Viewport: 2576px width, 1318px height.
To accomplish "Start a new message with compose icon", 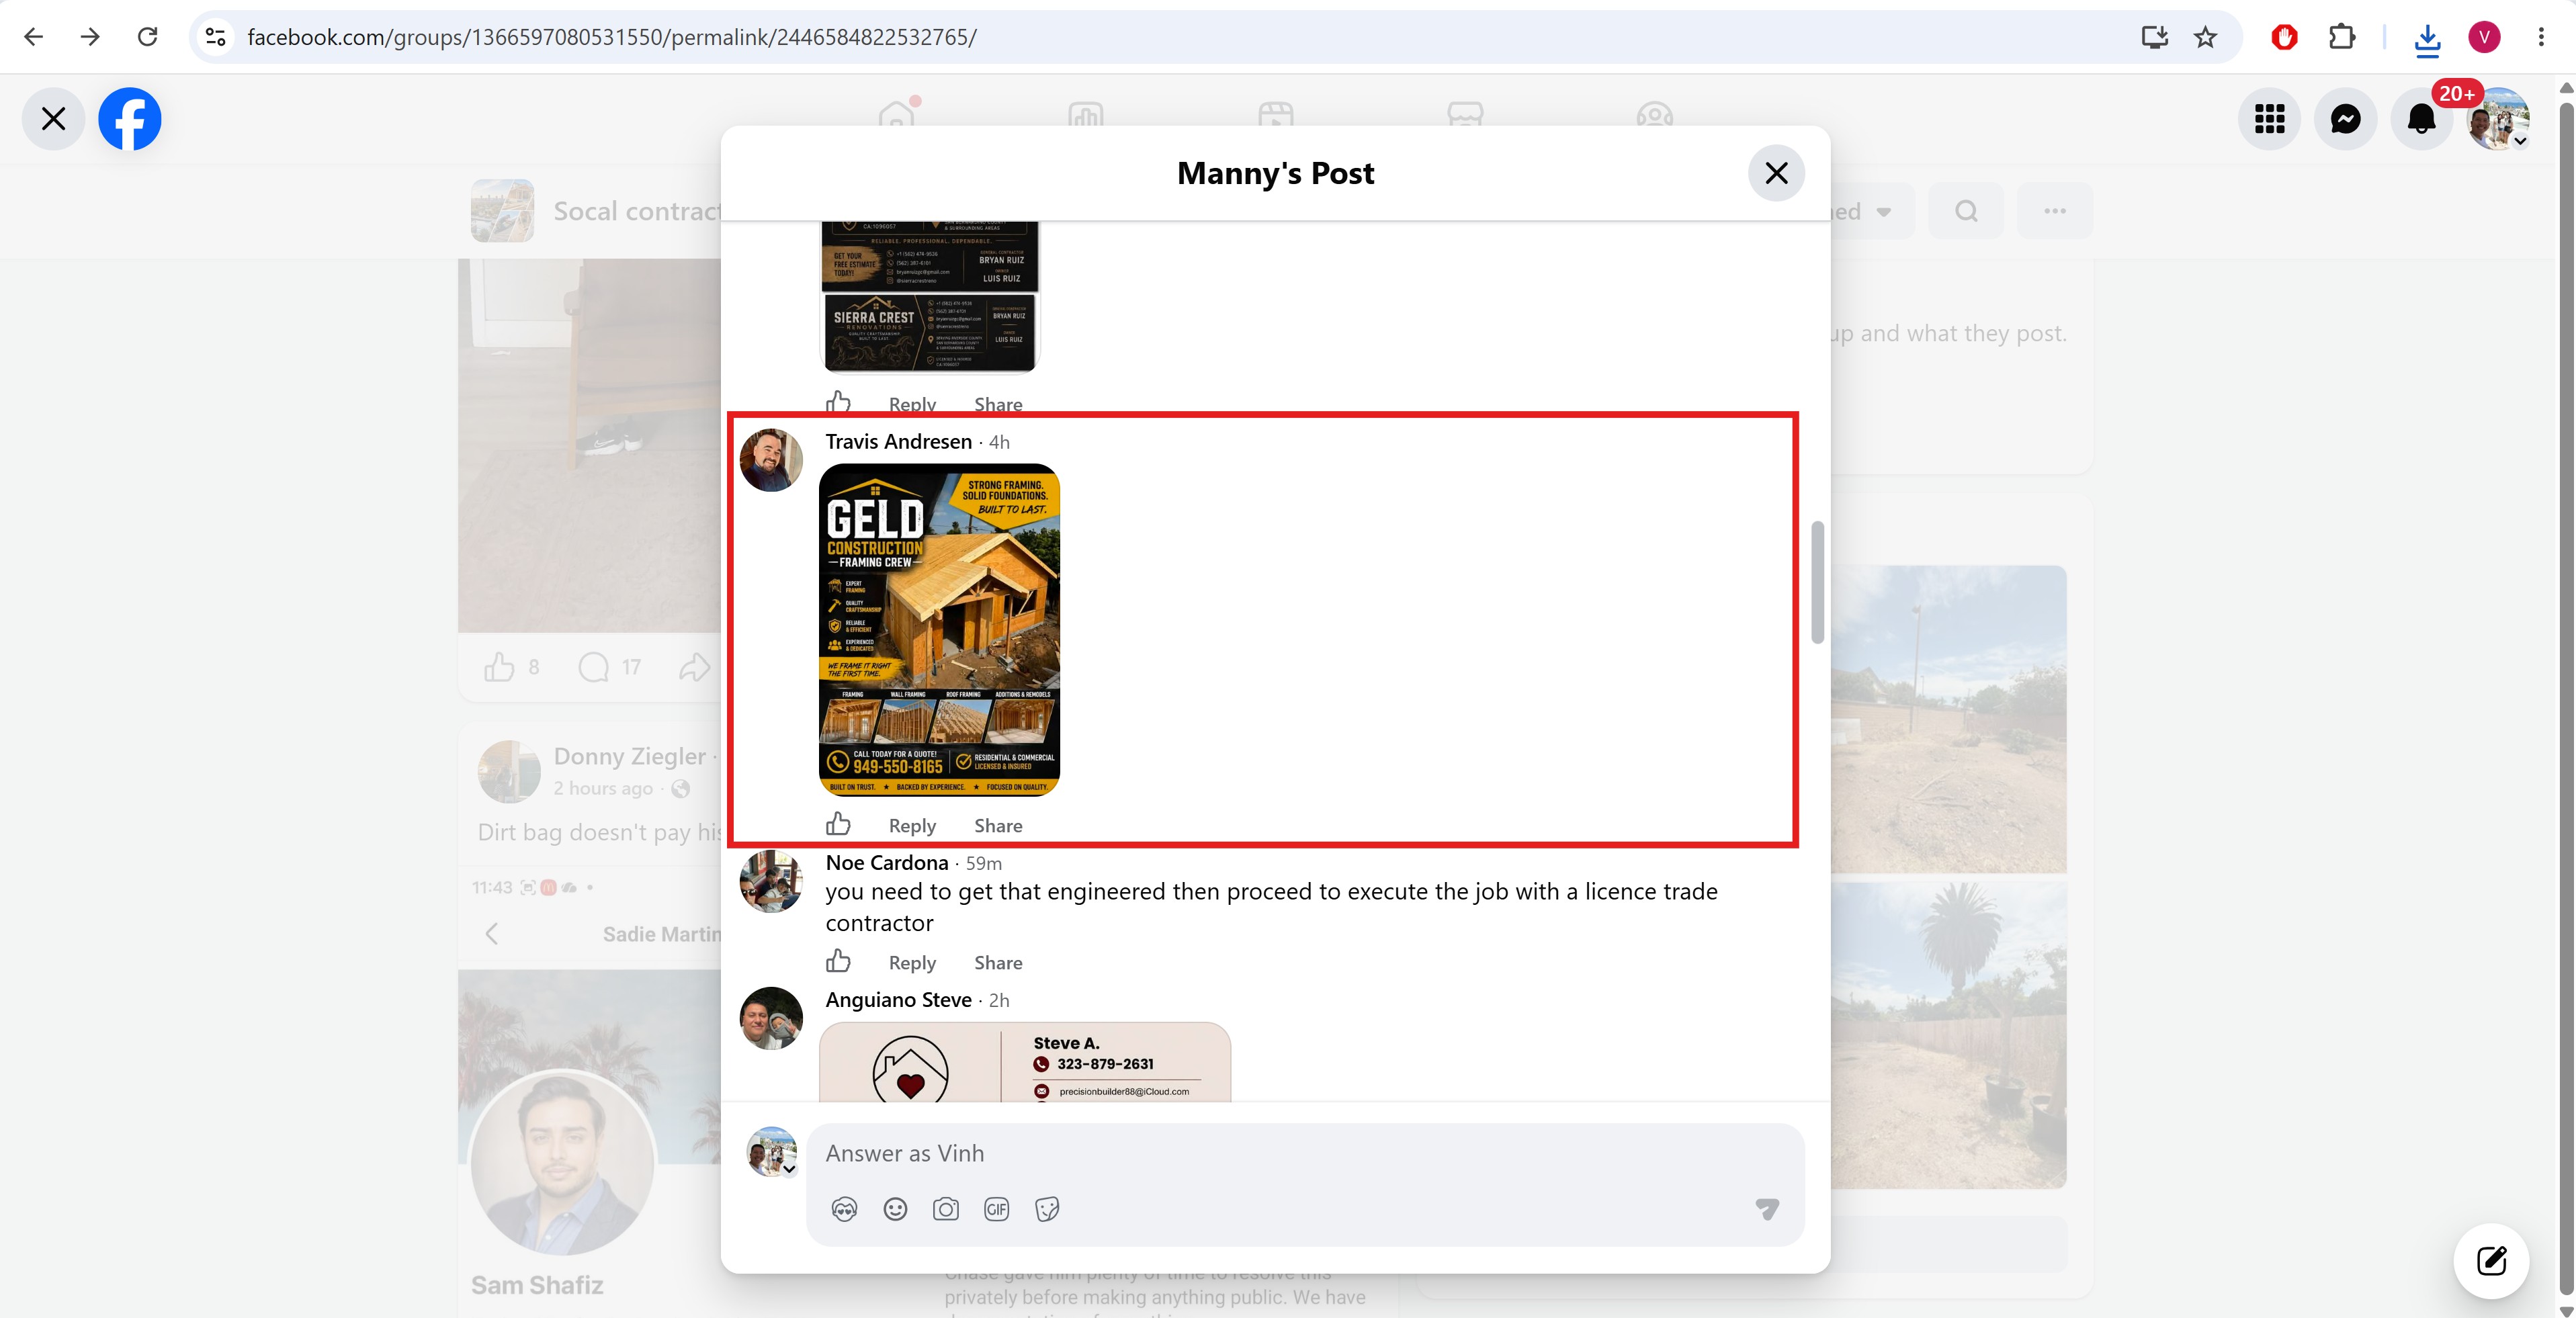I will click(2491, 1261).
